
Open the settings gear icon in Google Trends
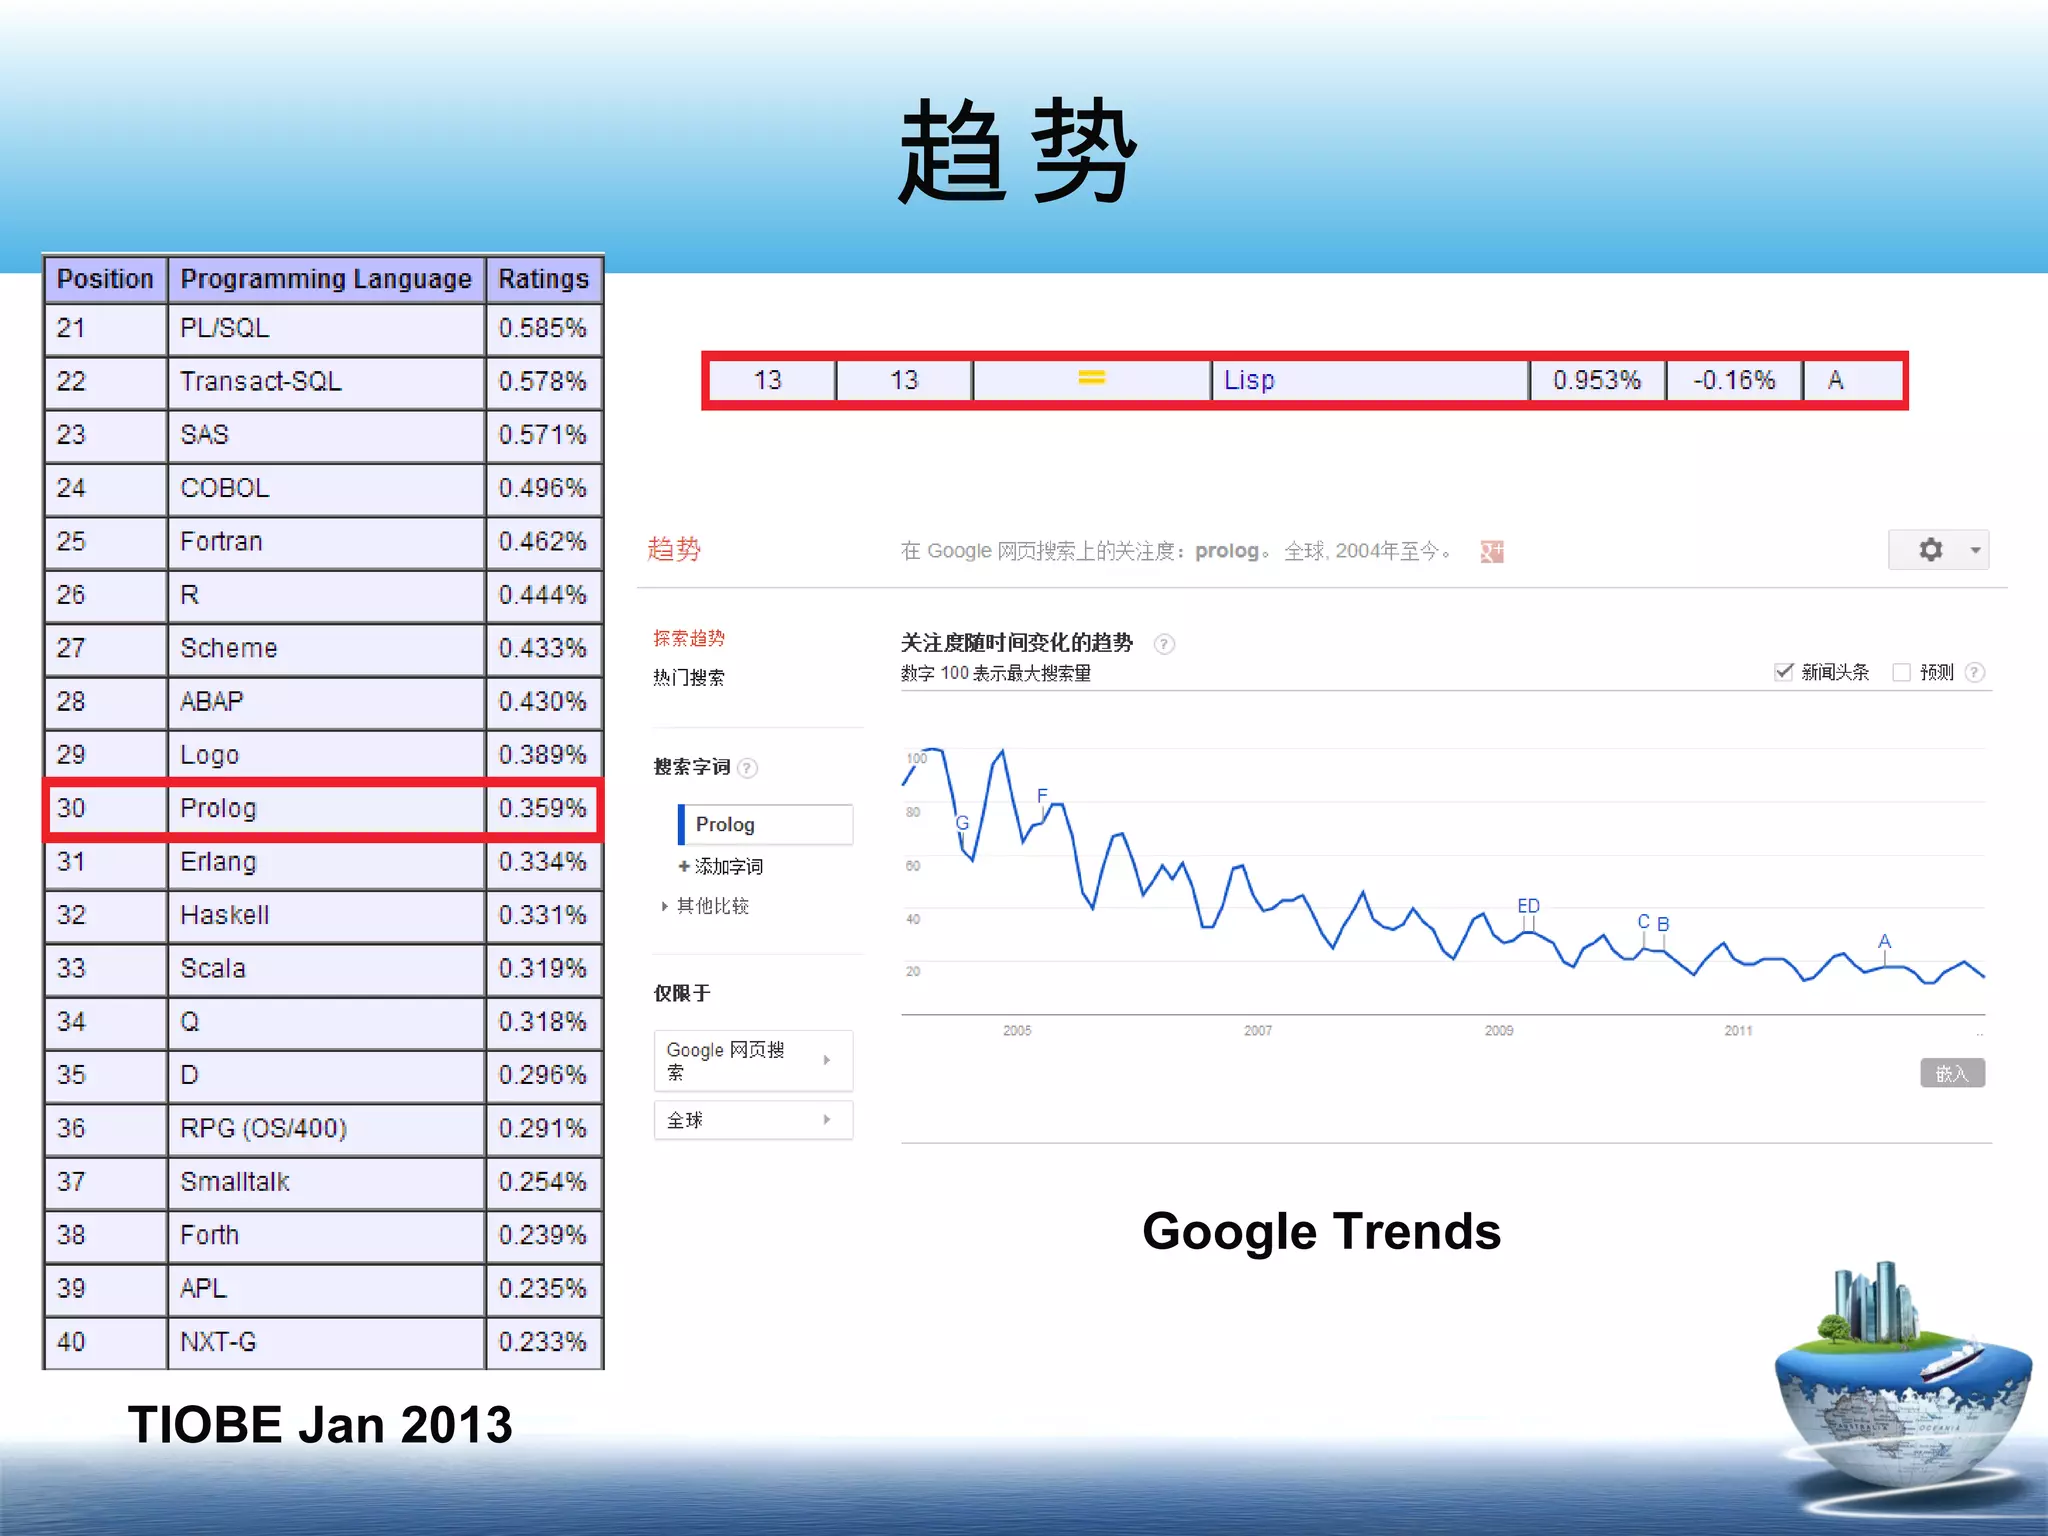tap(1930, 550)
